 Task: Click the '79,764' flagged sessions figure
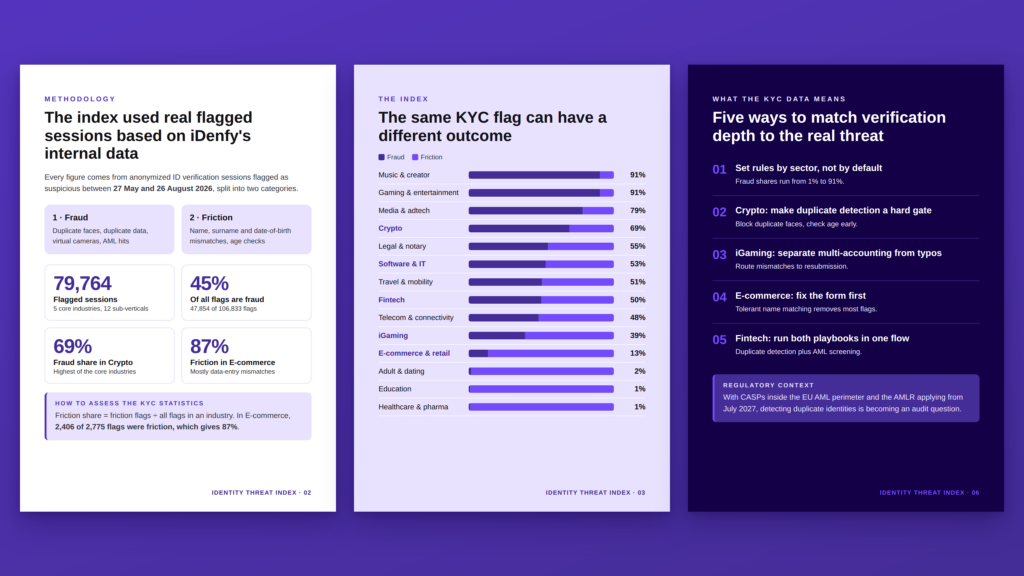click(82, 283)
